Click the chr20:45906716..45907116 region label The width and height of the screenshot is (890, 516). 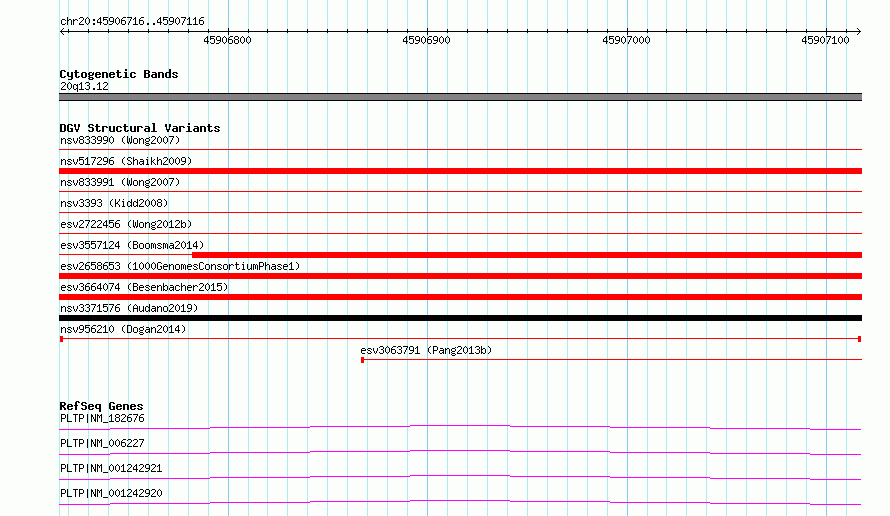(132, 21)
